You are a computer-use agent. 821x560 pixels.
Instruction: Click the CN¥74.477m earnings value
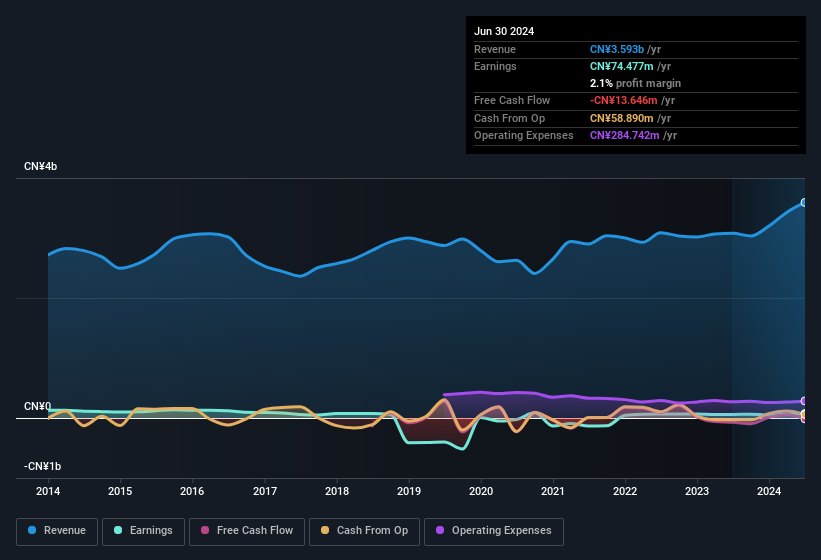click(622, 66)
